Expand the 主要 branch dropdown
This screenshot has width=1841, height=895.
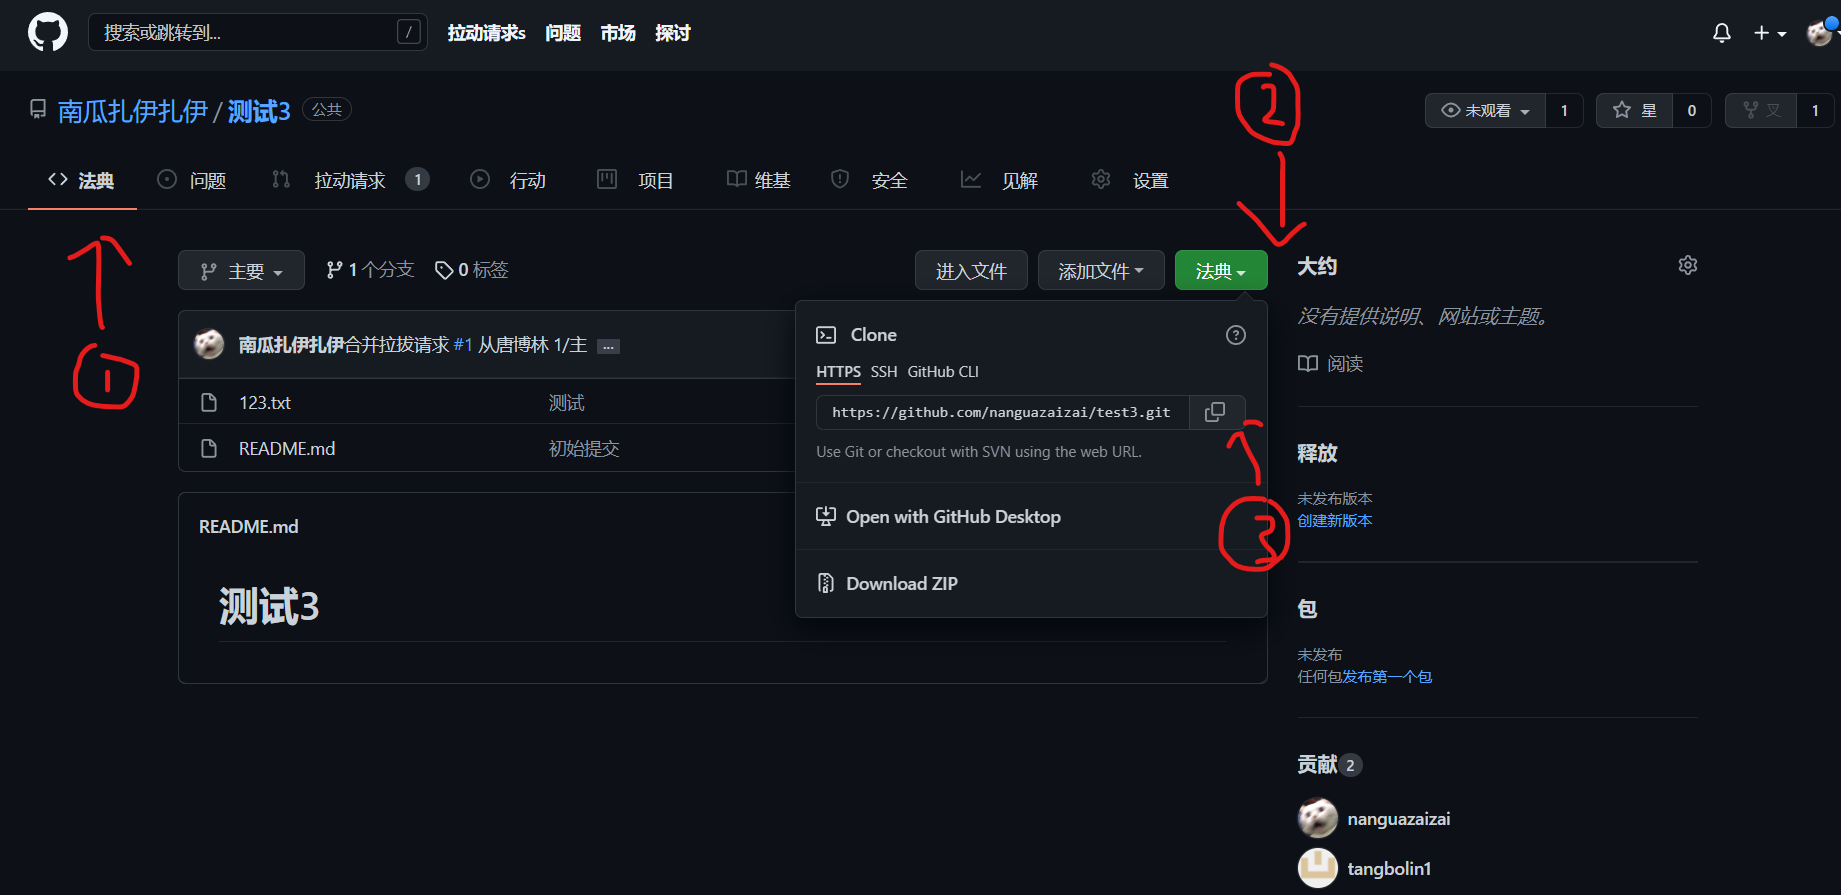(241, 270)
